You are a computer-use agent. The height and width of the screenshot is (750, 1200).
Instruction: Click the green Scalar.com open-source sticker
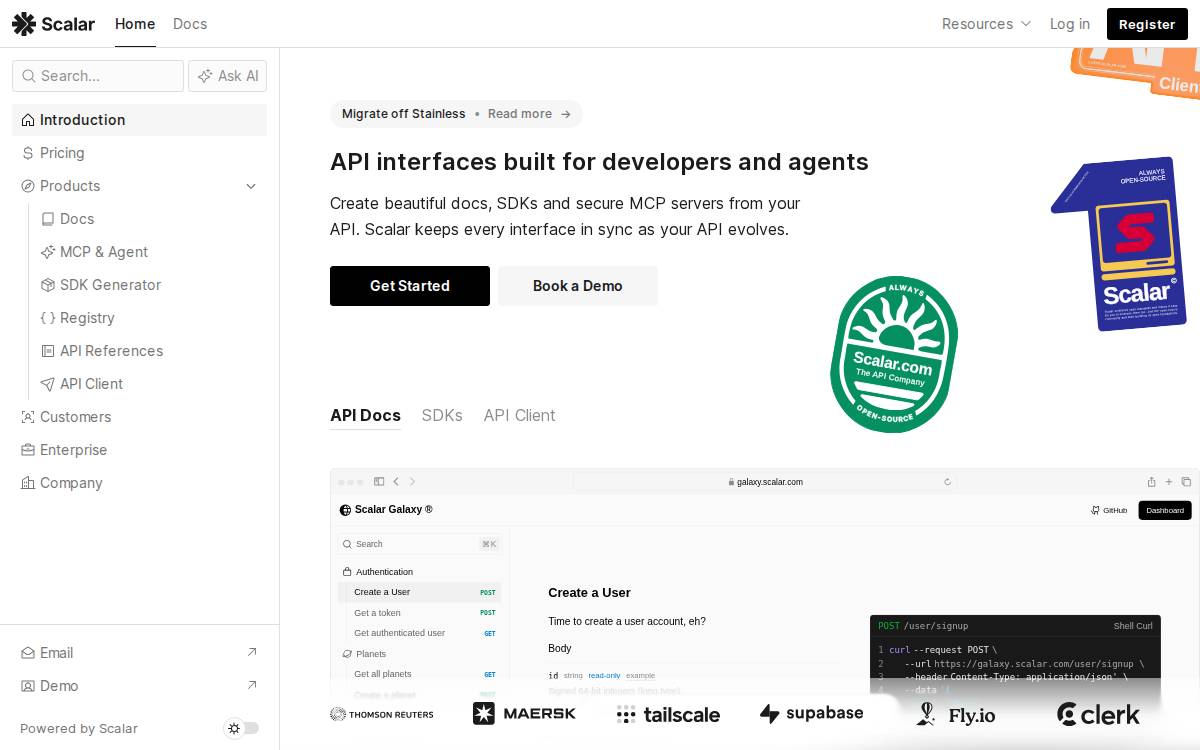pyautogui.click(x=894, y=354)
